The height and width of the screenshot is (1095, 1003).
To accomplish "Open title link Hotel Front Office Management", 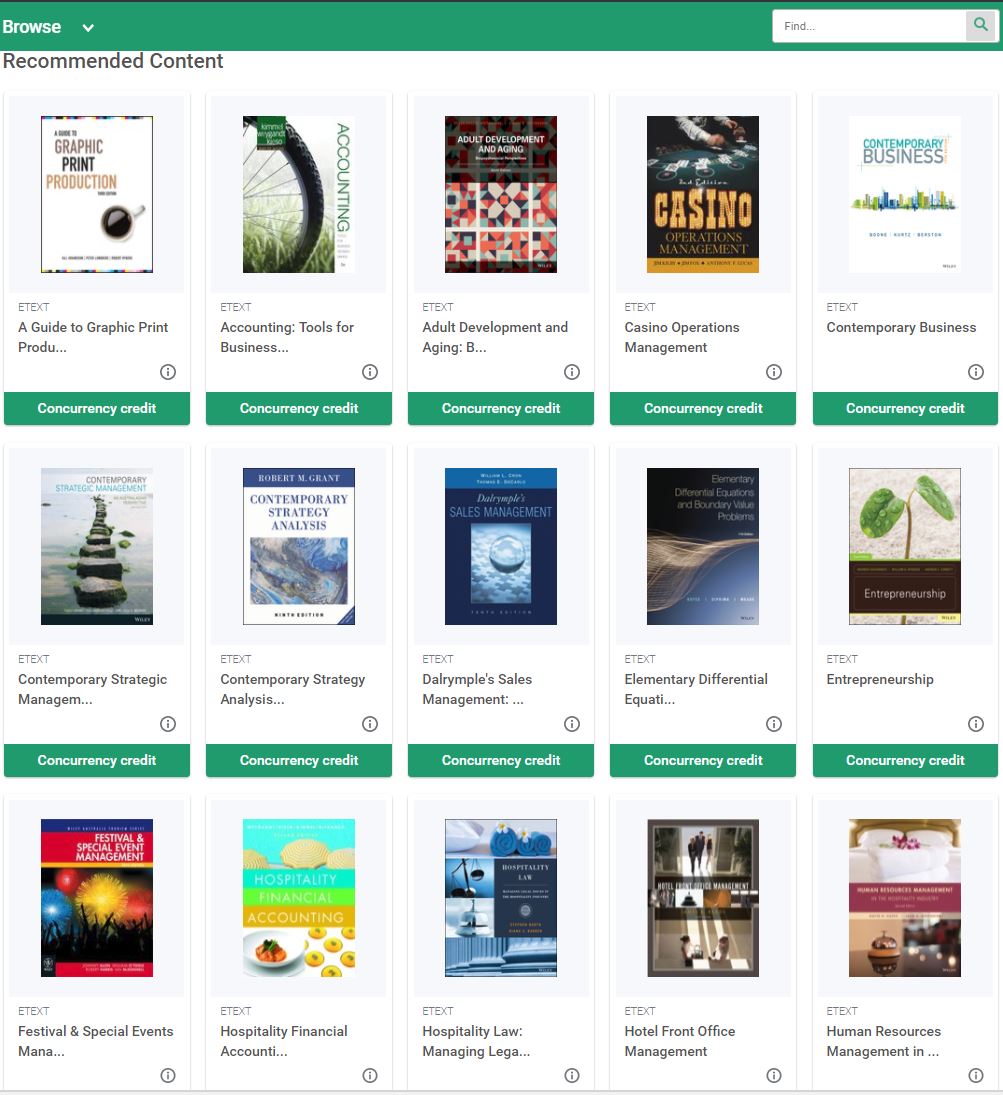I will point(680,1041).
